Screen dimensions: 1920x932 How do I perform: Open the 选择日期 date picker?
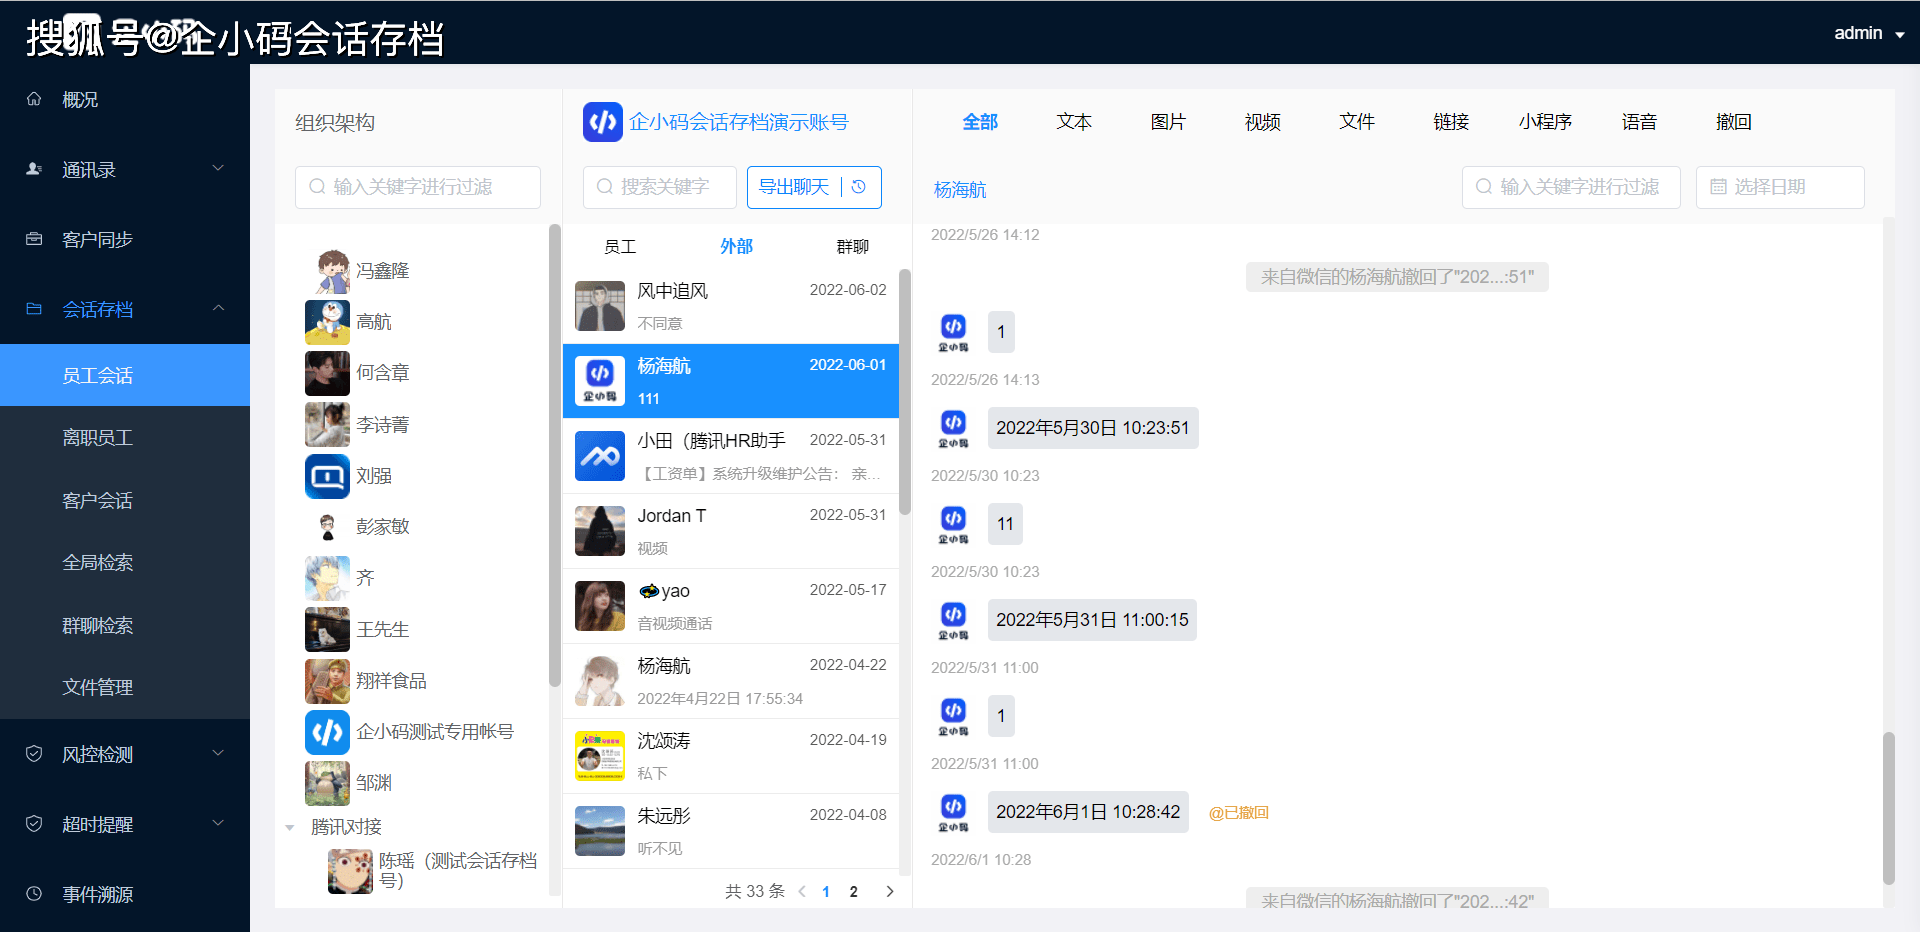pos(1780,187)
